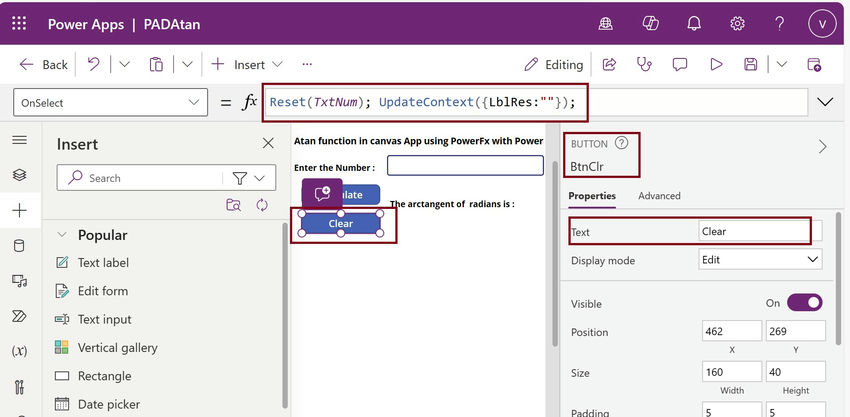This screenshot has height=417, width=850.
Task: Open the undo dropdown arrow
Action: tap(124, 65)
